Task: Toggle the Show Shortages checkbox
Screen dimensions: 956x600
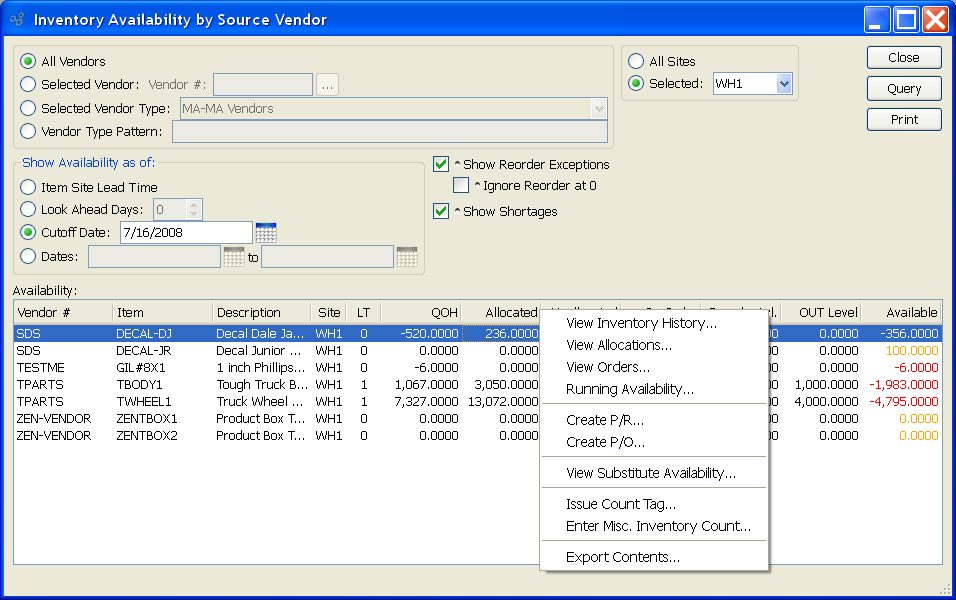Action: 441,211
